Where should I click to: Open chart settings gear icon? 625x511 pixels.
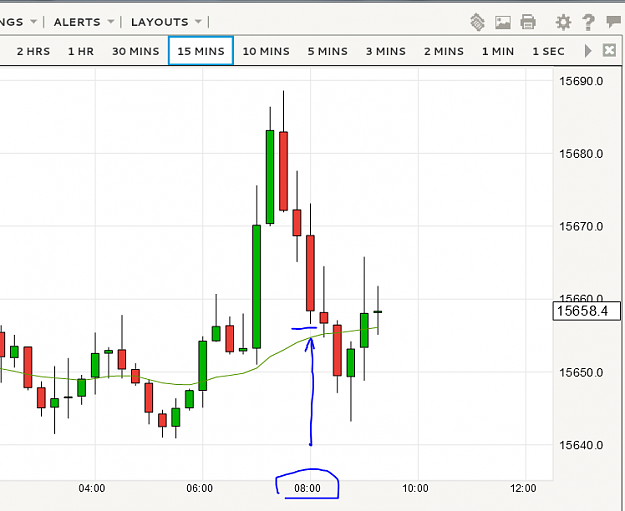(563, 22)
